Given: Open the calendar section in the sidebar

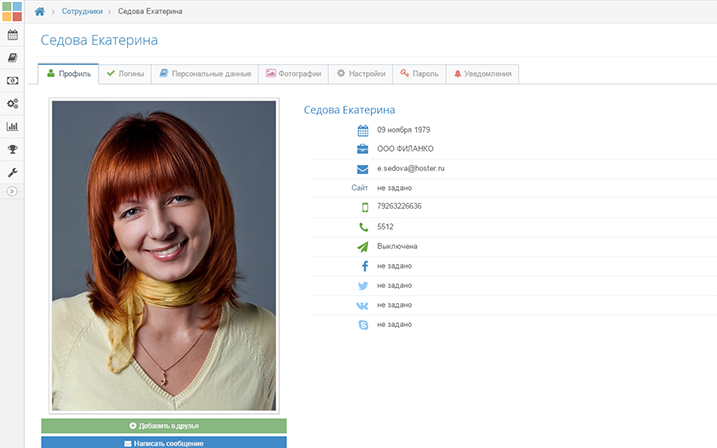Looking at the screenshot, I should 12,35.
